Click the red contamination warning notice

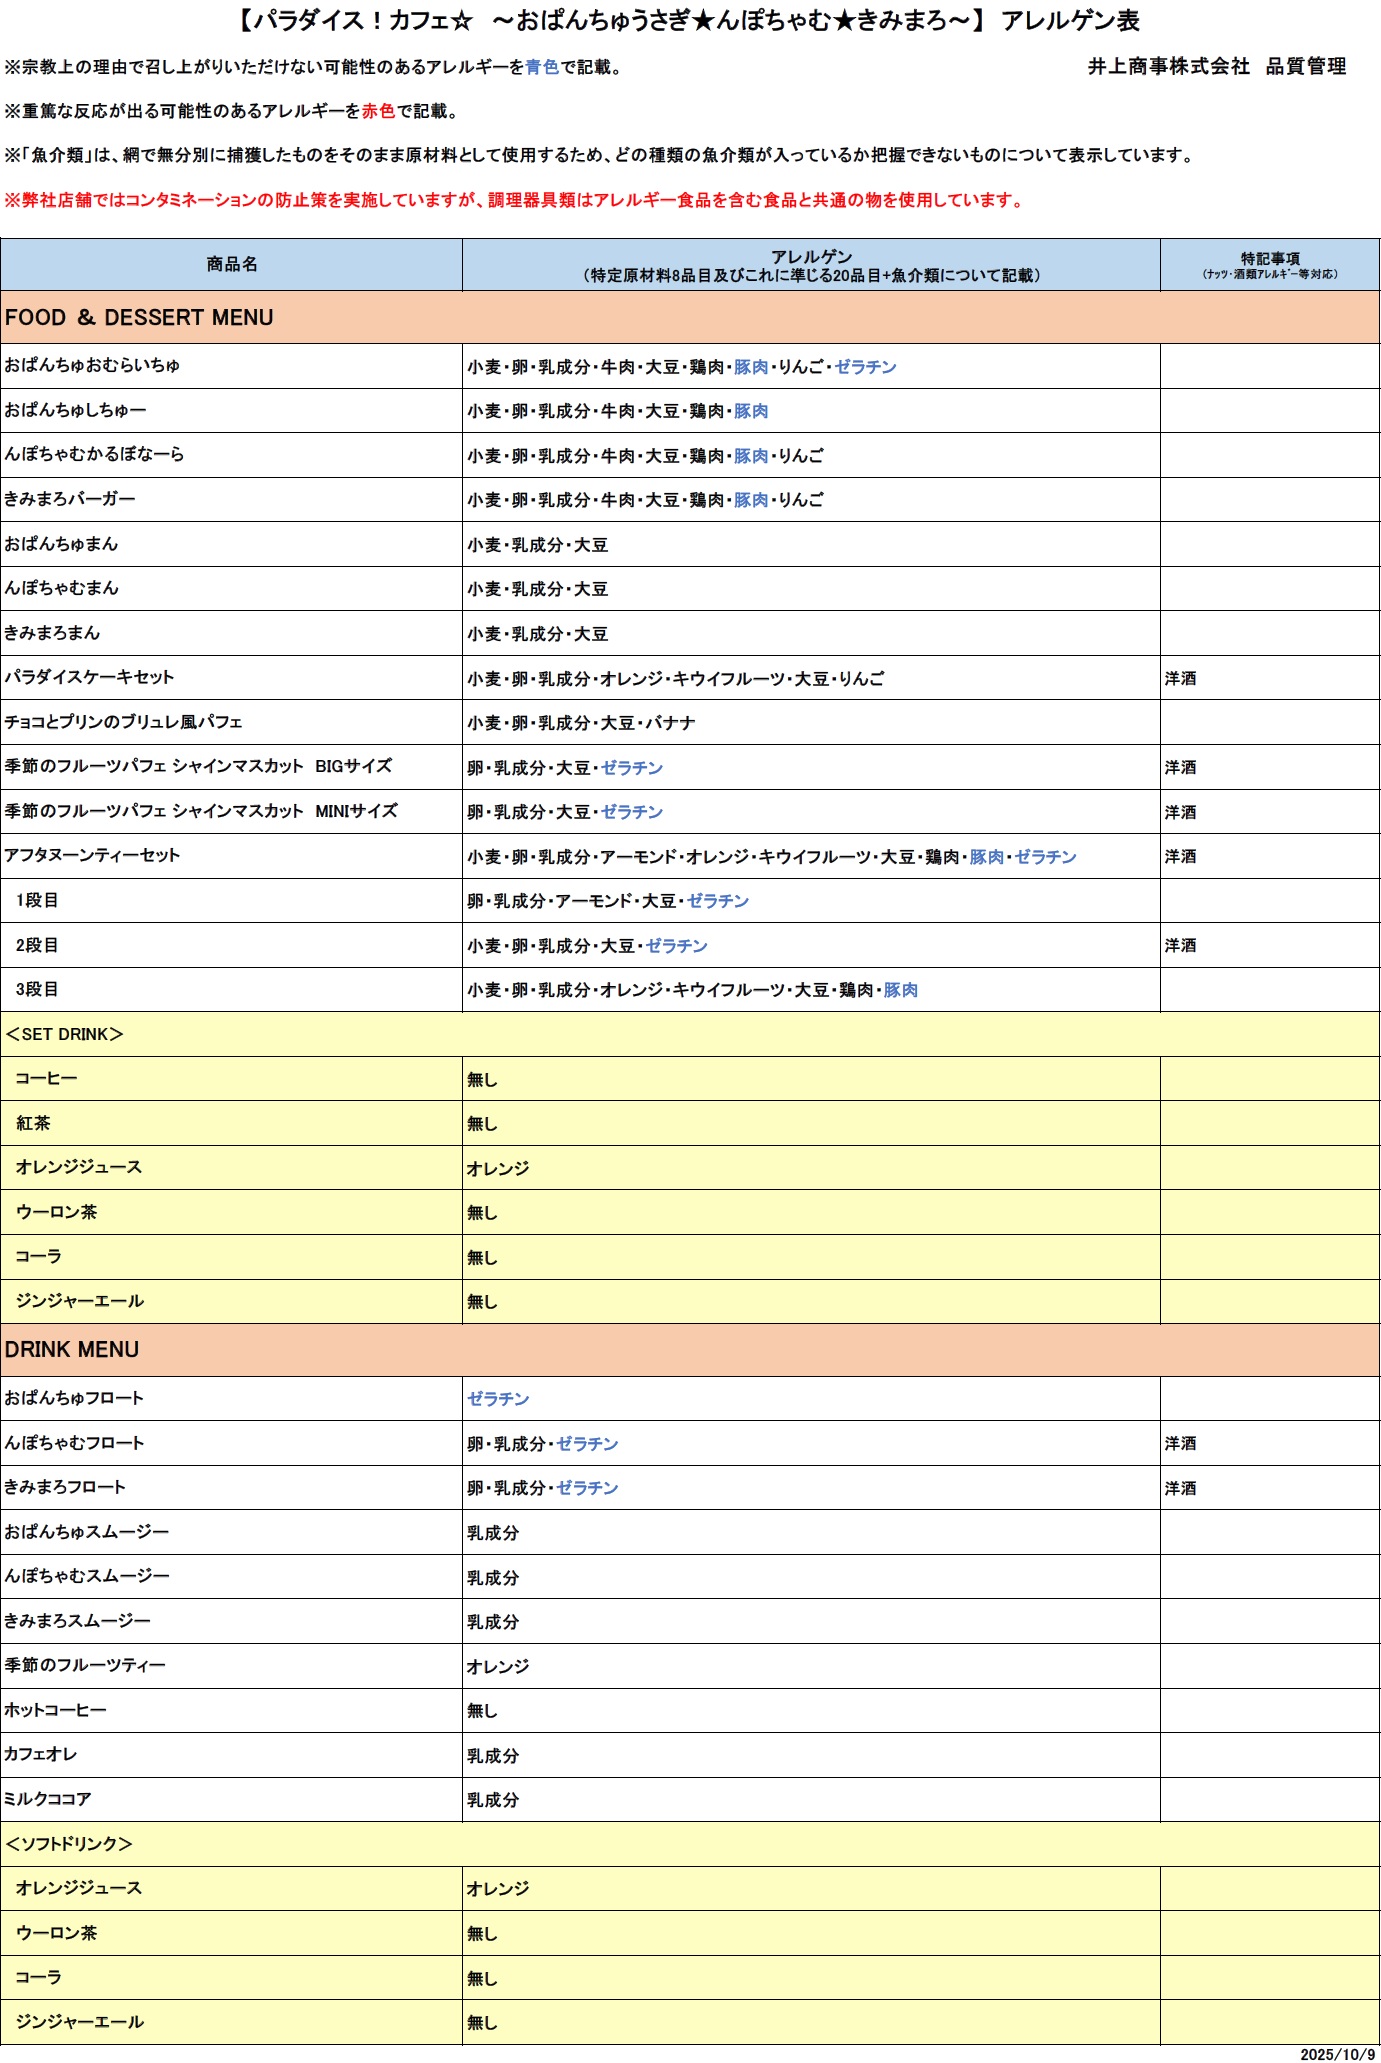[x=515, y=201]
